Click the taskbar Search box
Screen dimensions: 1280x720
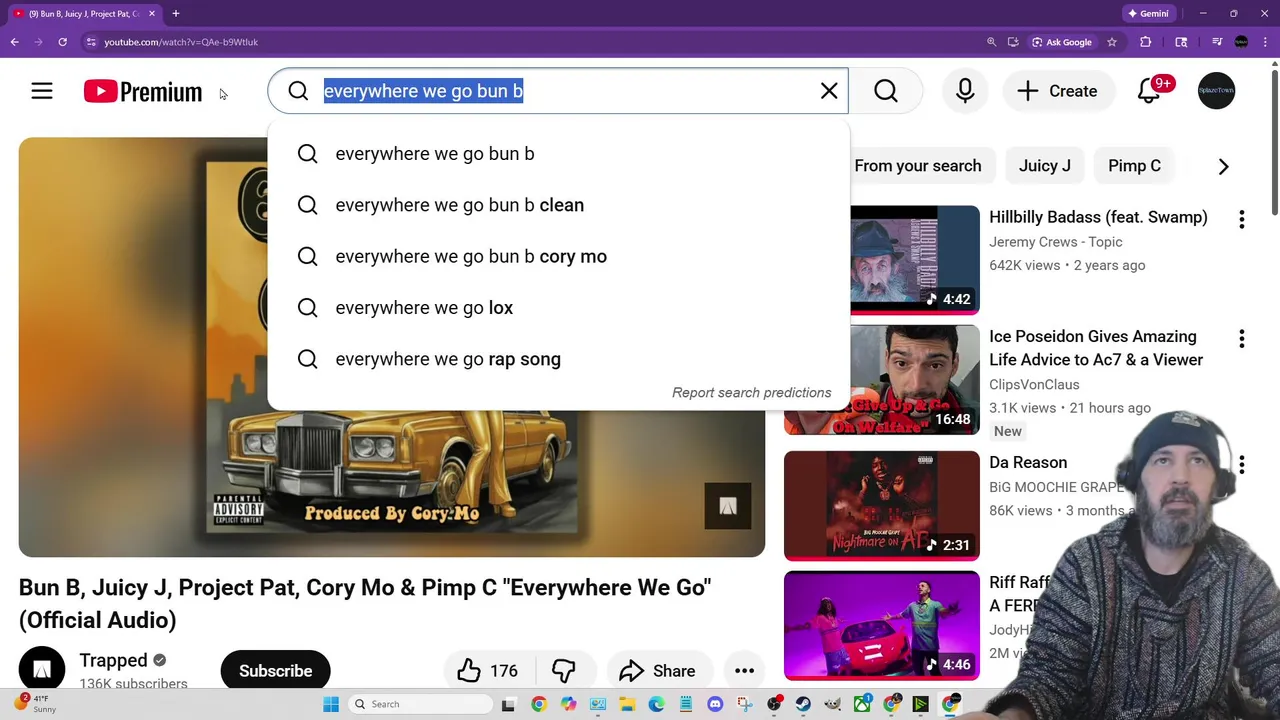(x=420, y=704)
